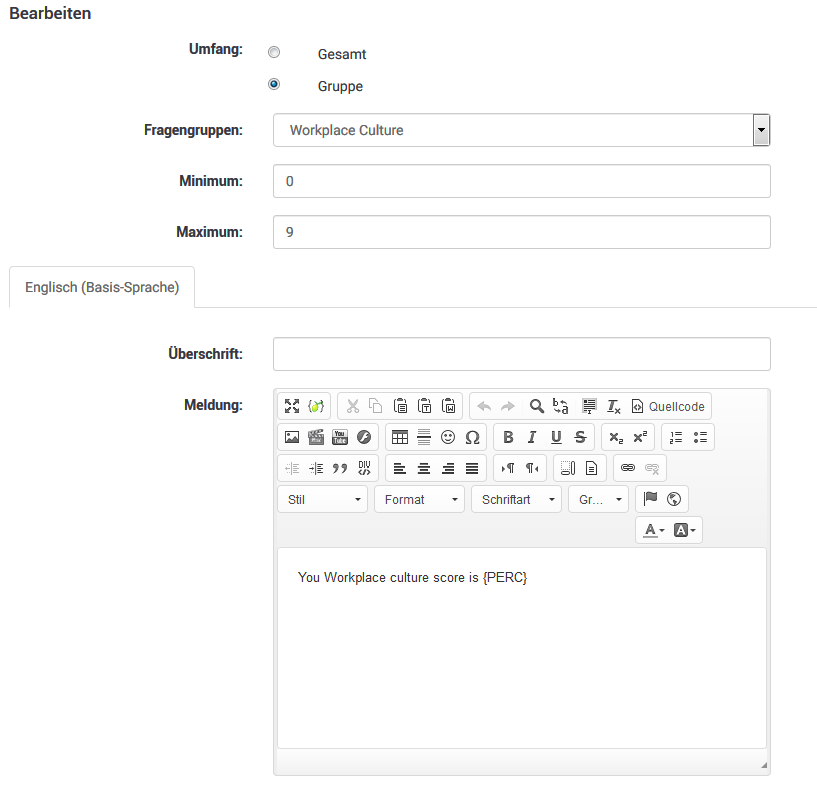Insert a hyperlink

coord(628,468)
